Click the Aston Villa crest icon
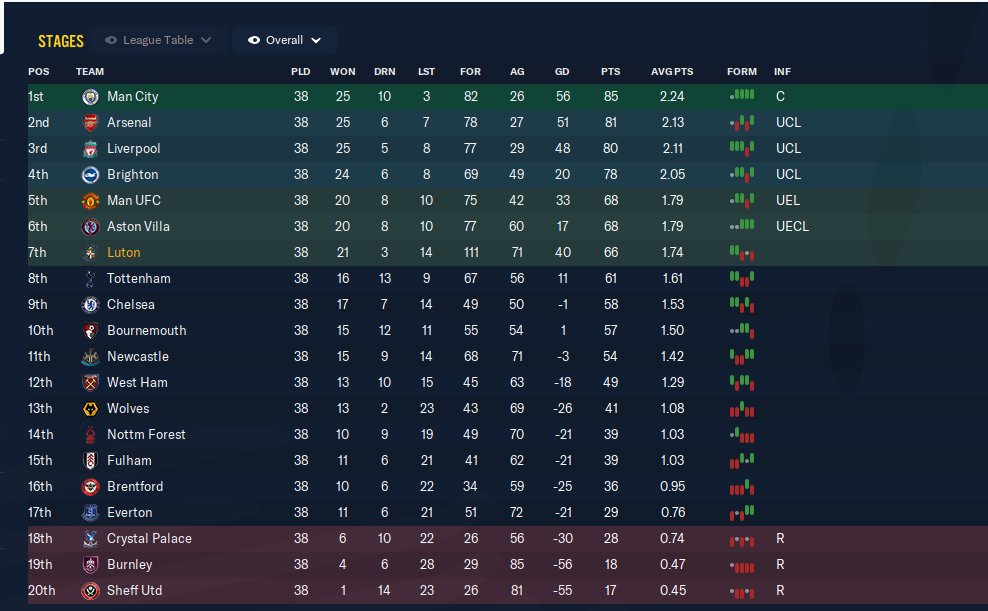 [x=91, y=227]
